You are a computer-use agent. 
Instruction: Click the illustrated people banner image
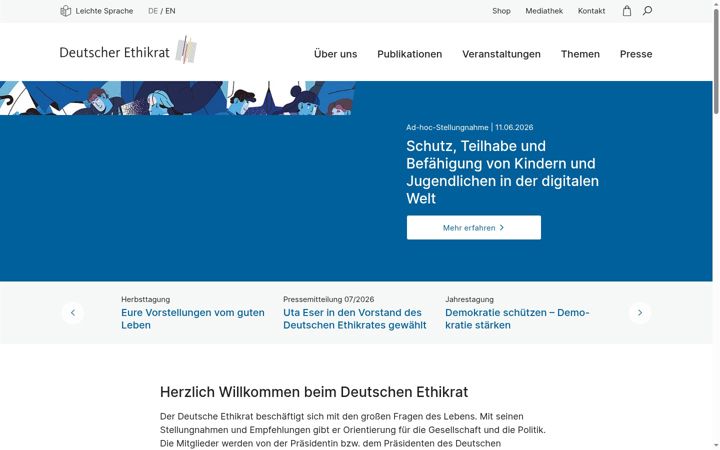[178, 98]
